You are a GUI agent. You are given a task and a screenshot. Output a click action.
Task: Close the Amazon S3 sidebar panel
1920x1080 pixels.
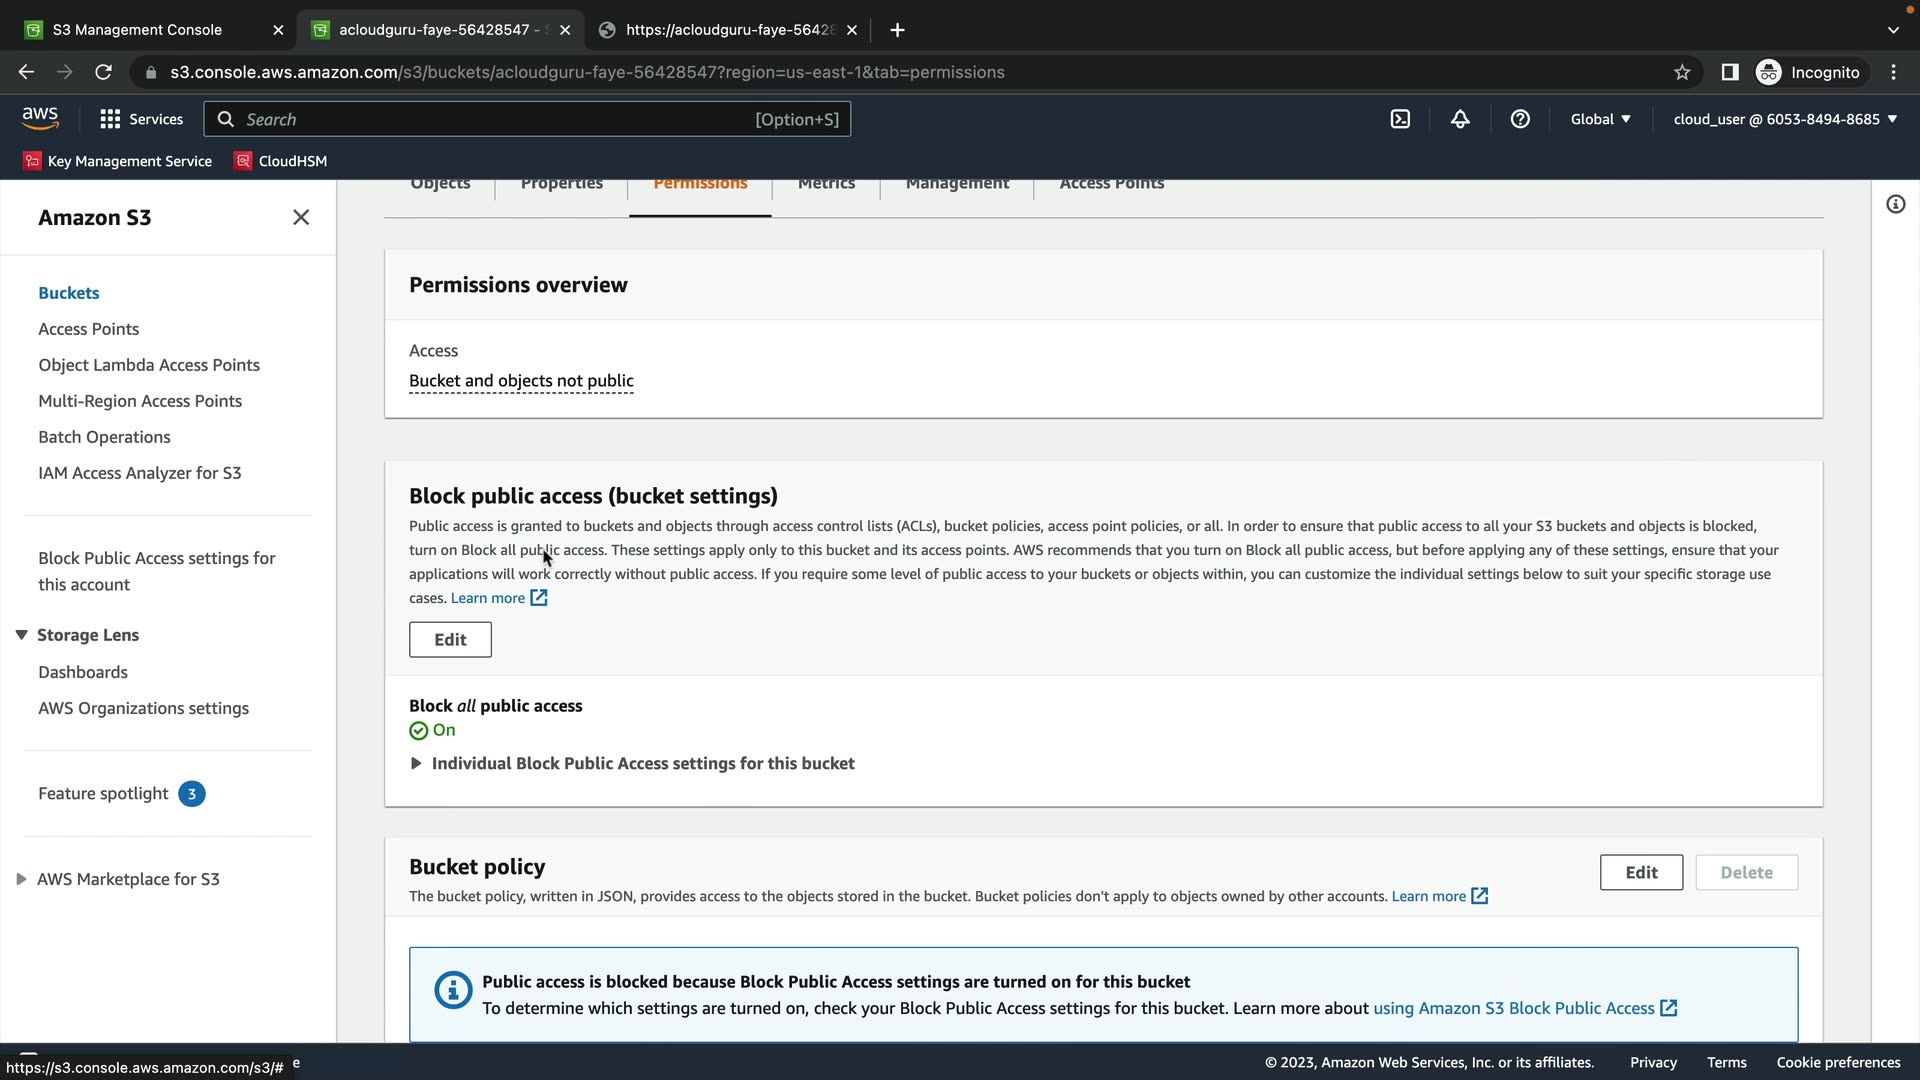tap(301, 217)
